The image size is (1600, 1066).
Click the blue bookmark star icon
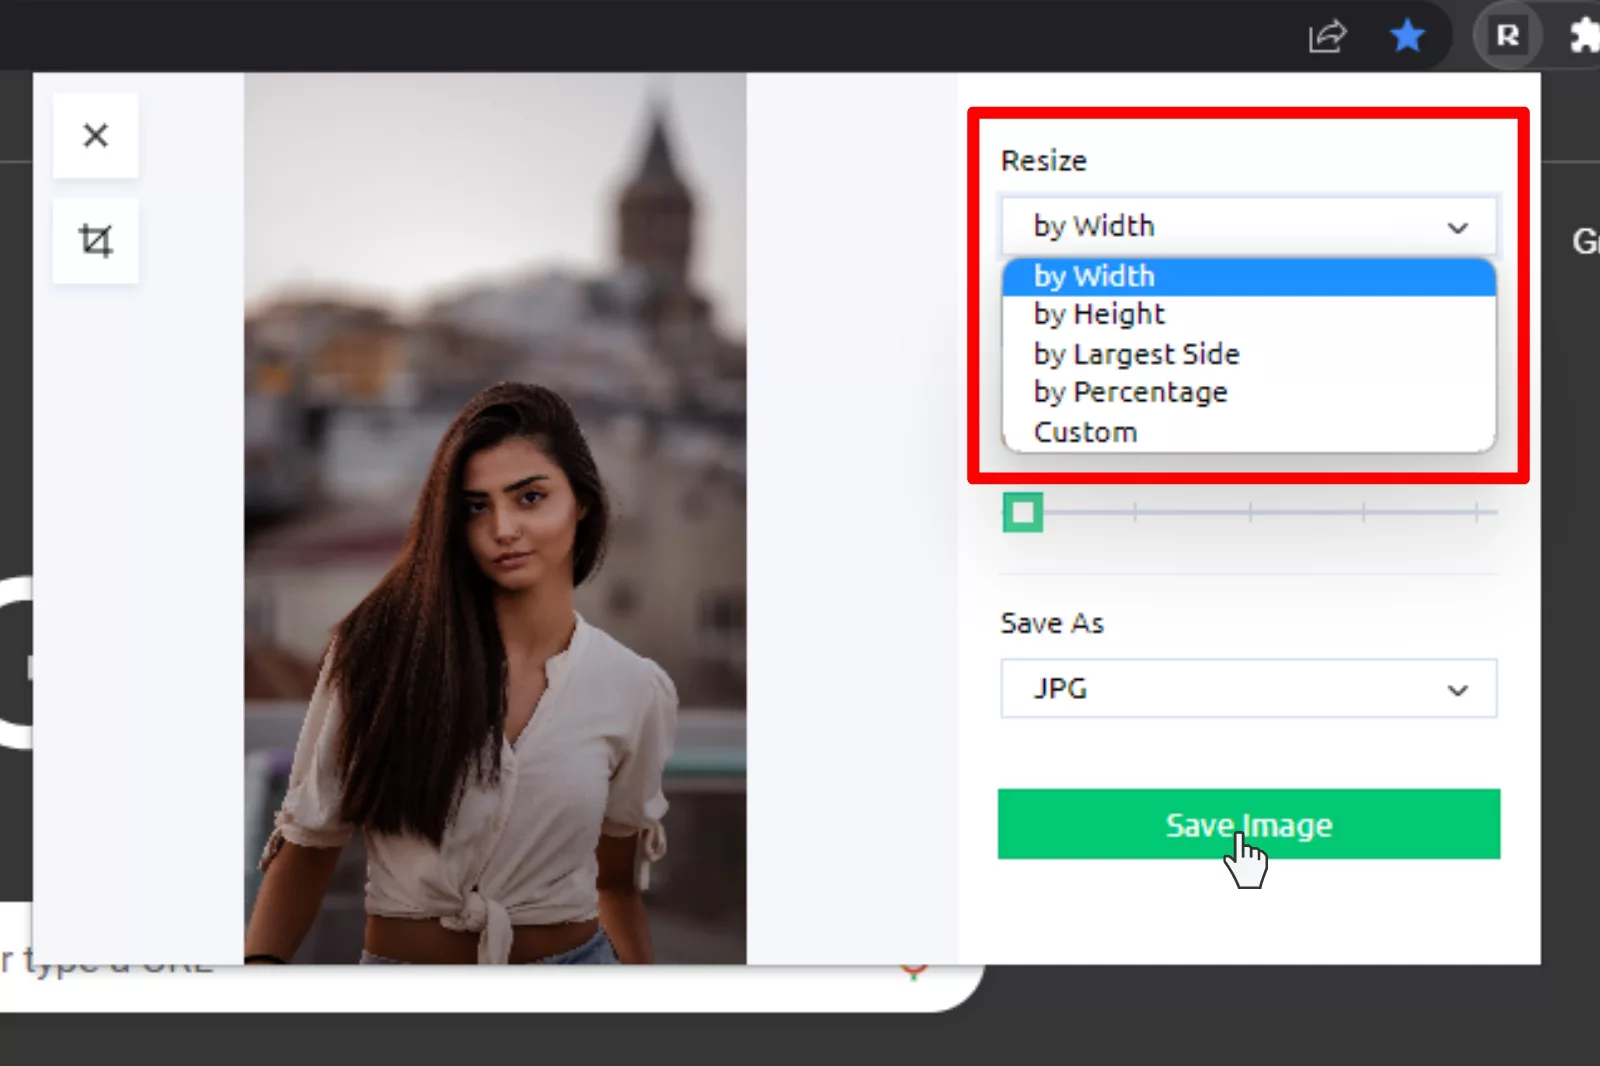(1407, 37)
